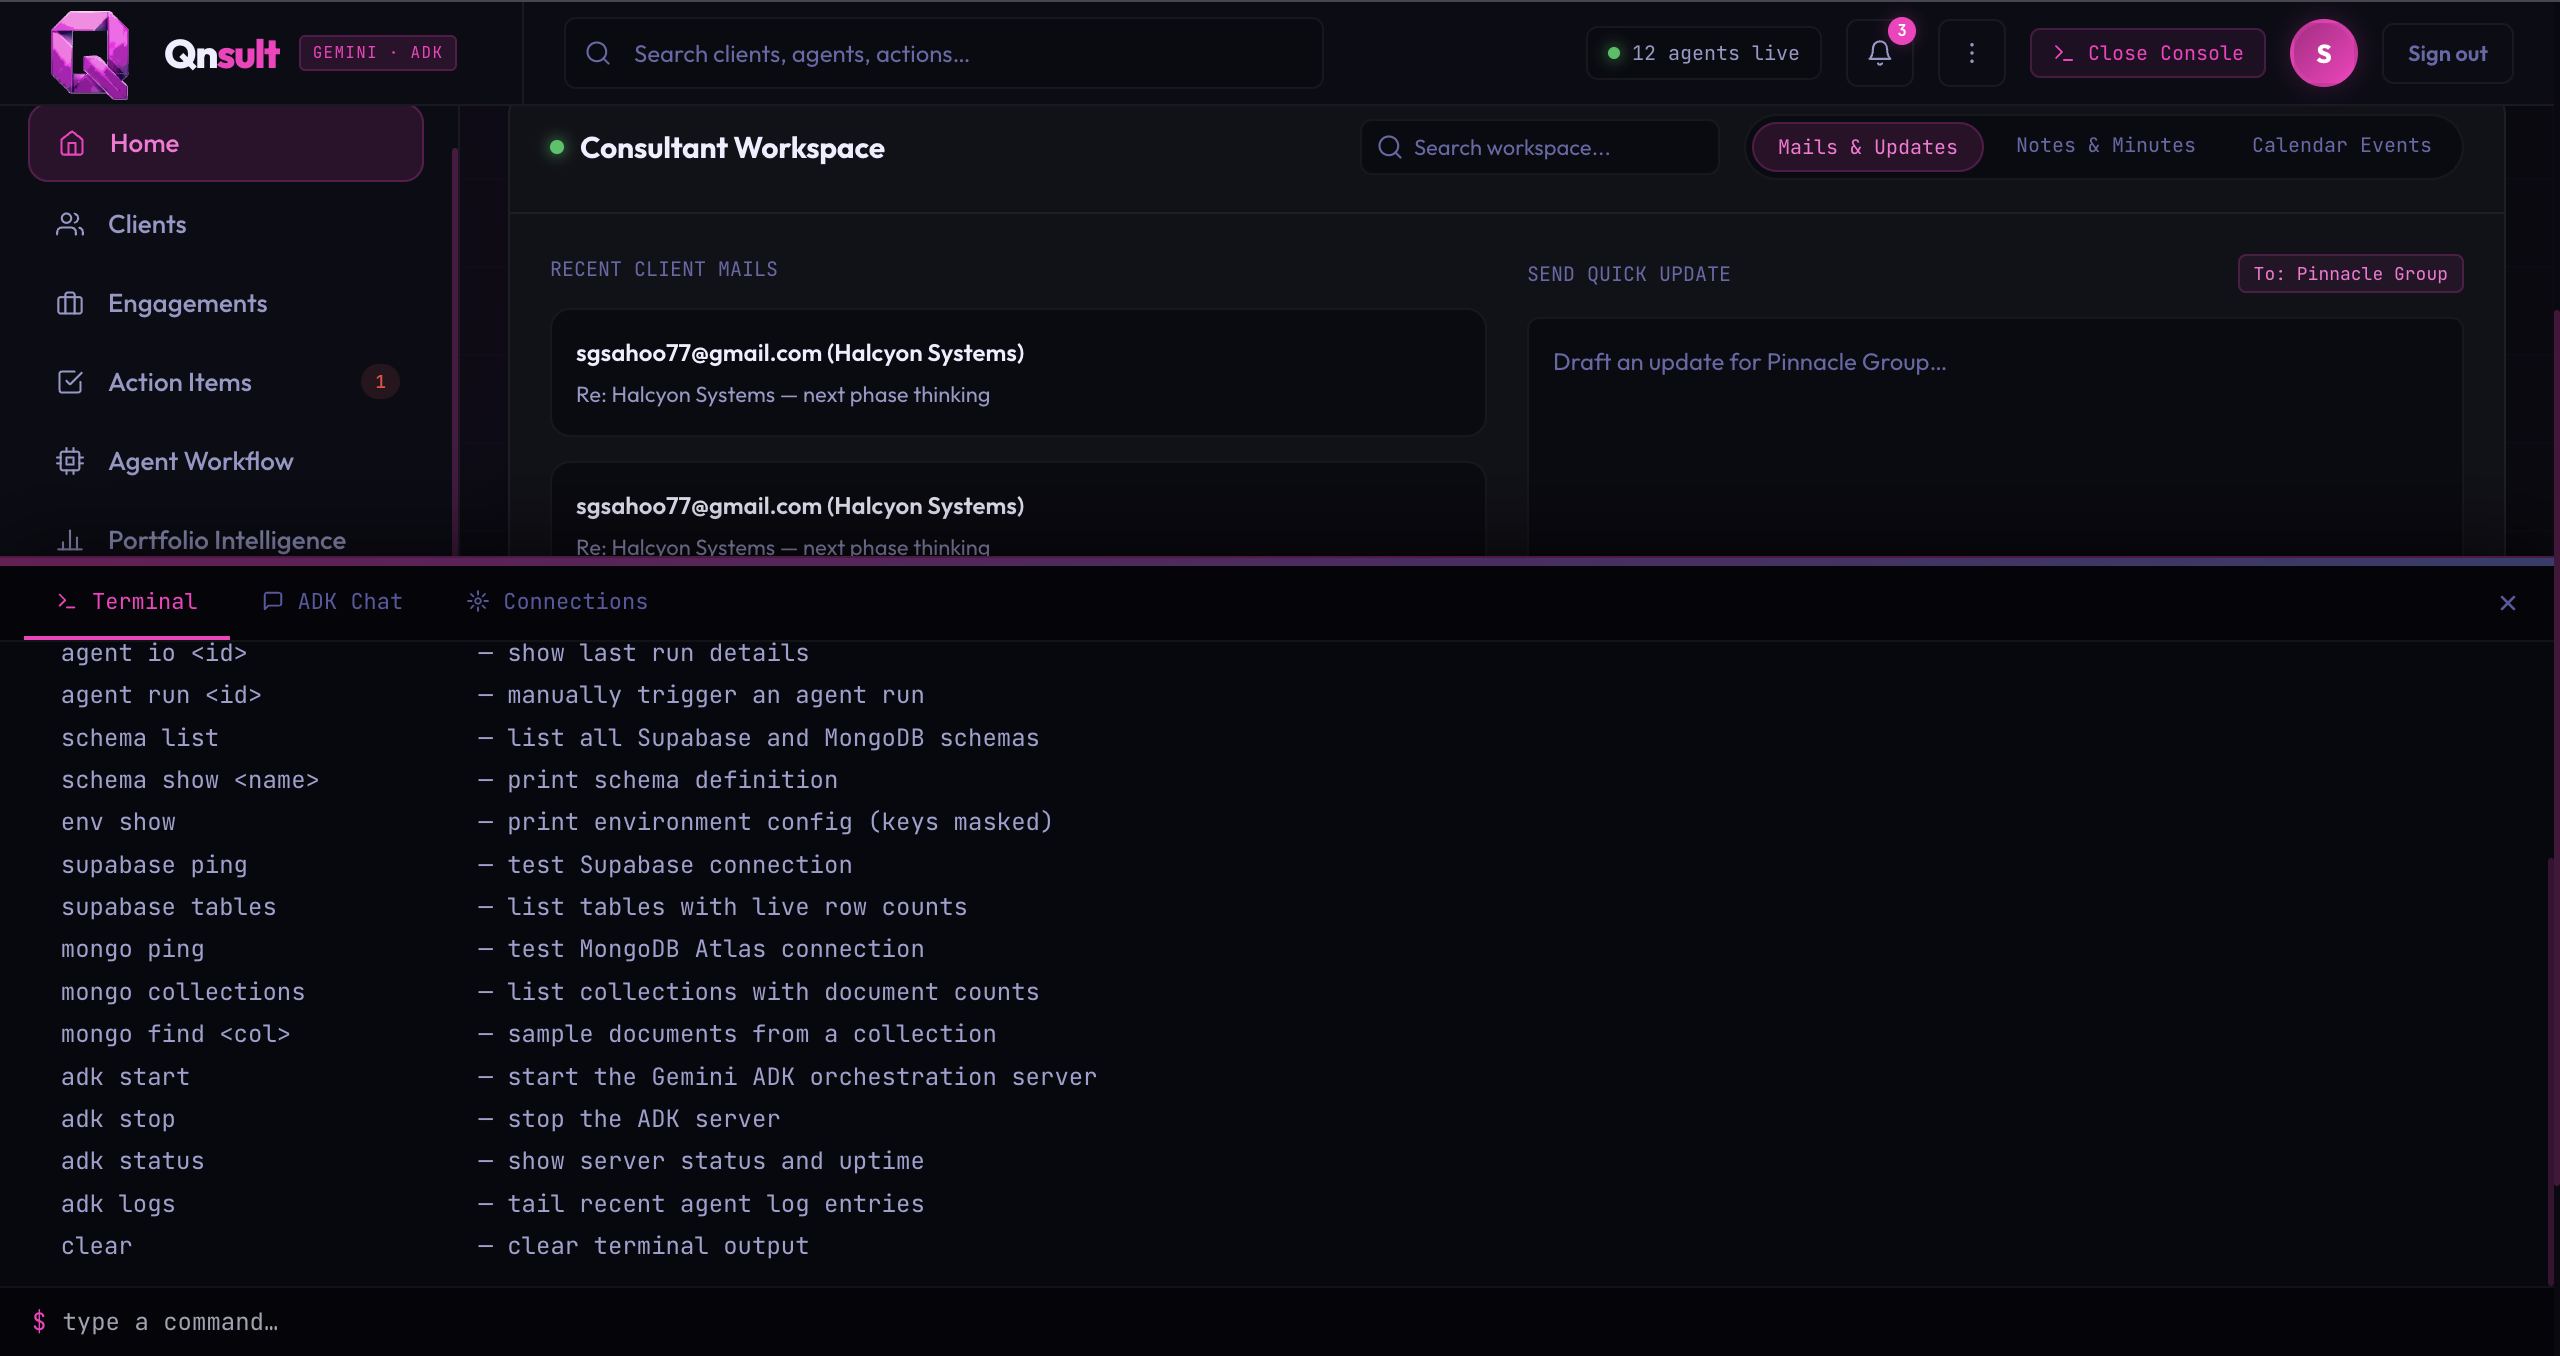Click the Portfolio Intelligence chart icon
The width and height of the screenshot is (2560, 1356).
(x=70, y=540)
